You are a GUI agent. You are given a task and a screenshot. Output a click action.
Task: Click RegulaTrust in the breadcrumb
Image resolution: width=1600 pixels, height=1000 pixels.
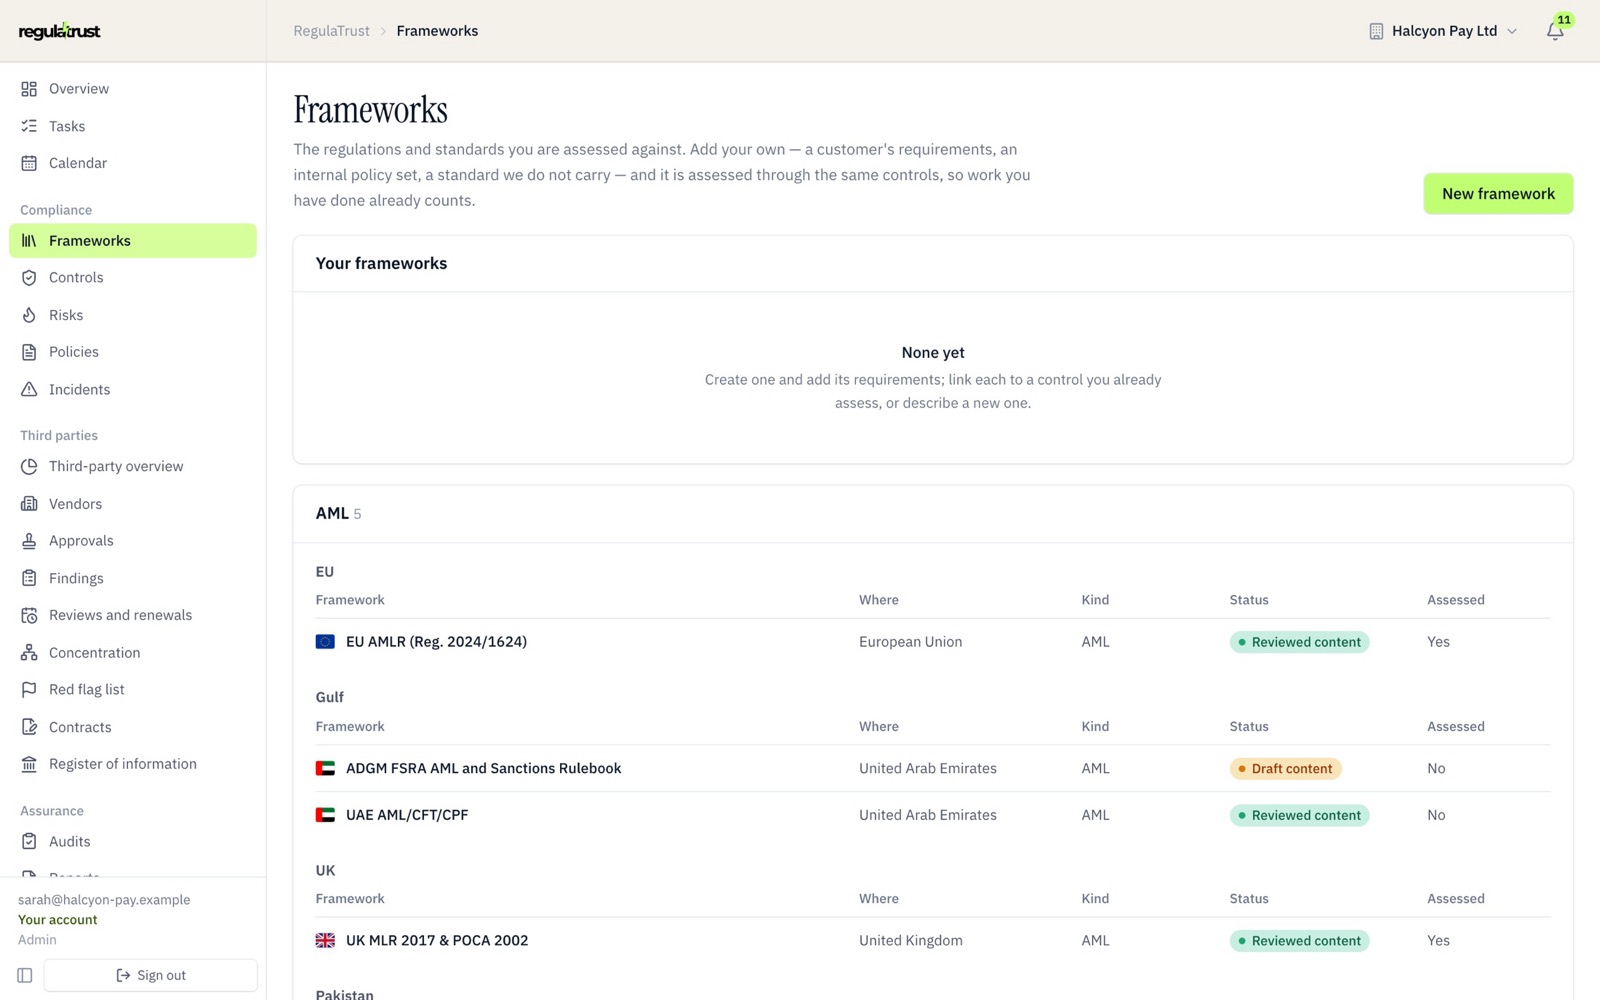coord(331,31)
